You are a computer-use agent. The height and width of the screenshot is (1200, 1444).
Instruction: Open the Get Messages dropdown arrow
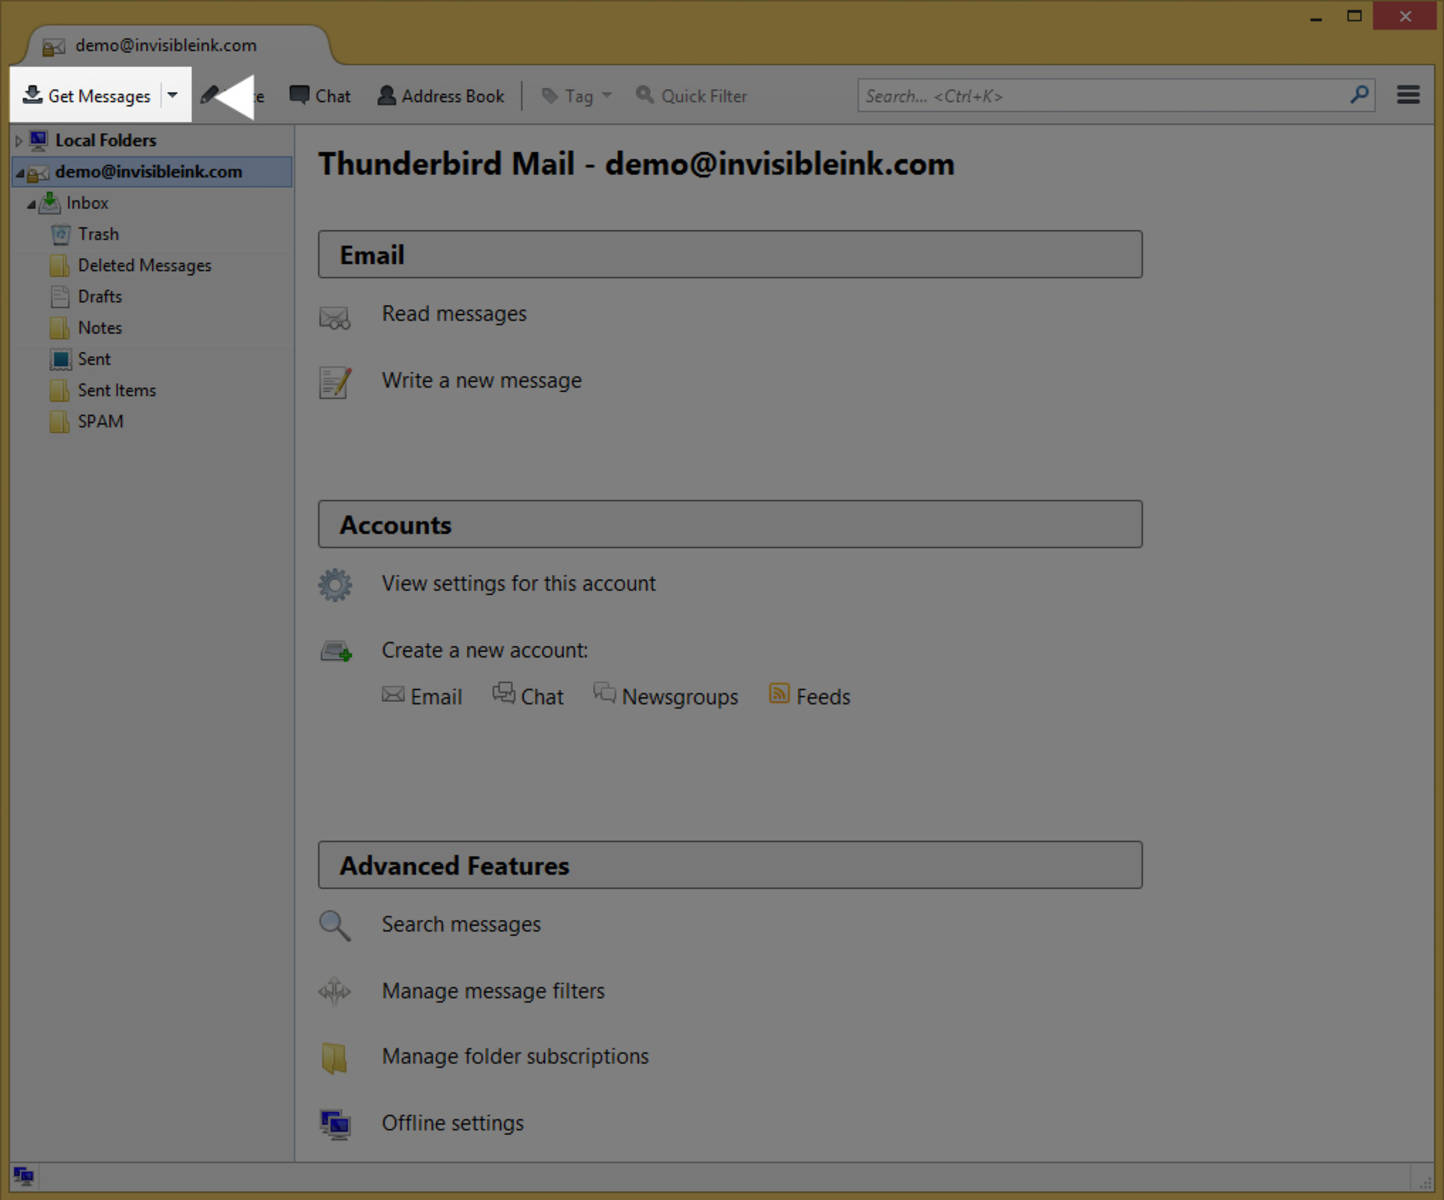click(173, 96)
